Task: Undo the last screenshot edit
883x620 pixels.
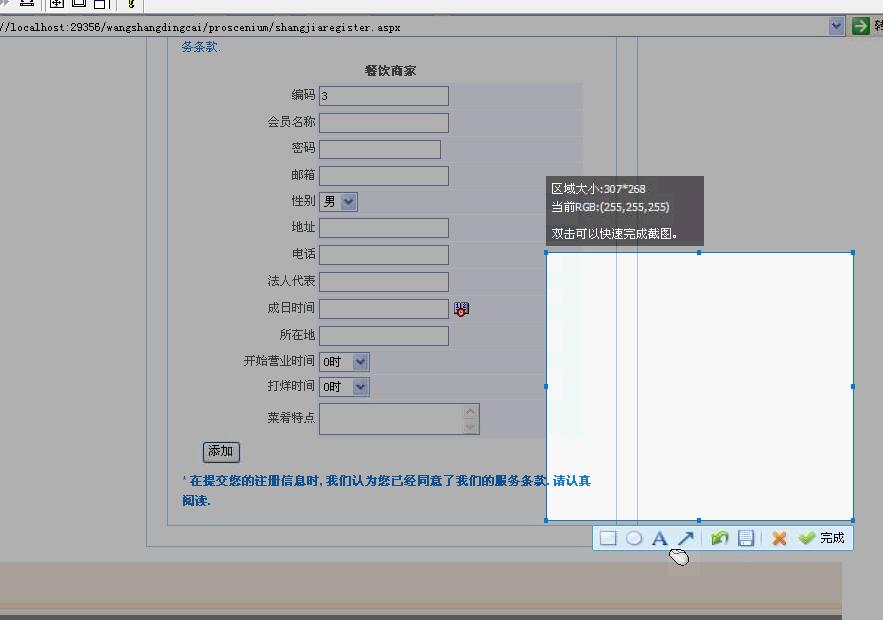Action: click(720, 538)
